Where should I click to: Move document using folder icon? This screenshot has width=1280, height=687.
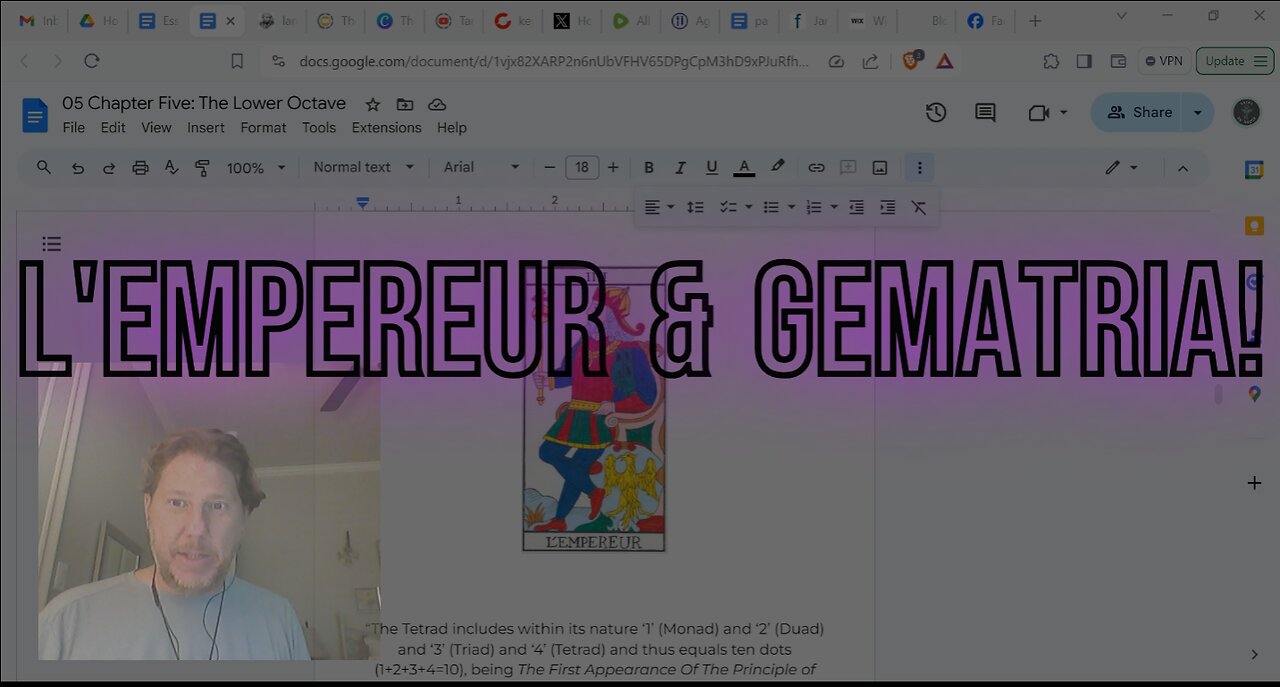click(404, 104)
